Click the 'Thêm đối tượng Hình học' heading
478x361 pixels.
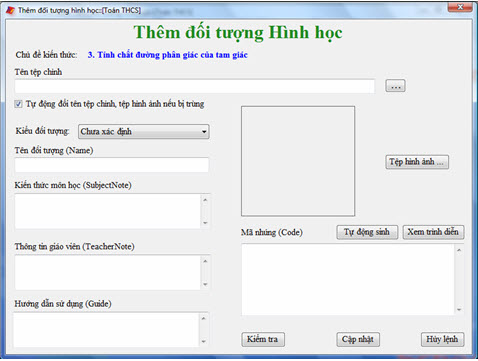click(x=238, y=33)
